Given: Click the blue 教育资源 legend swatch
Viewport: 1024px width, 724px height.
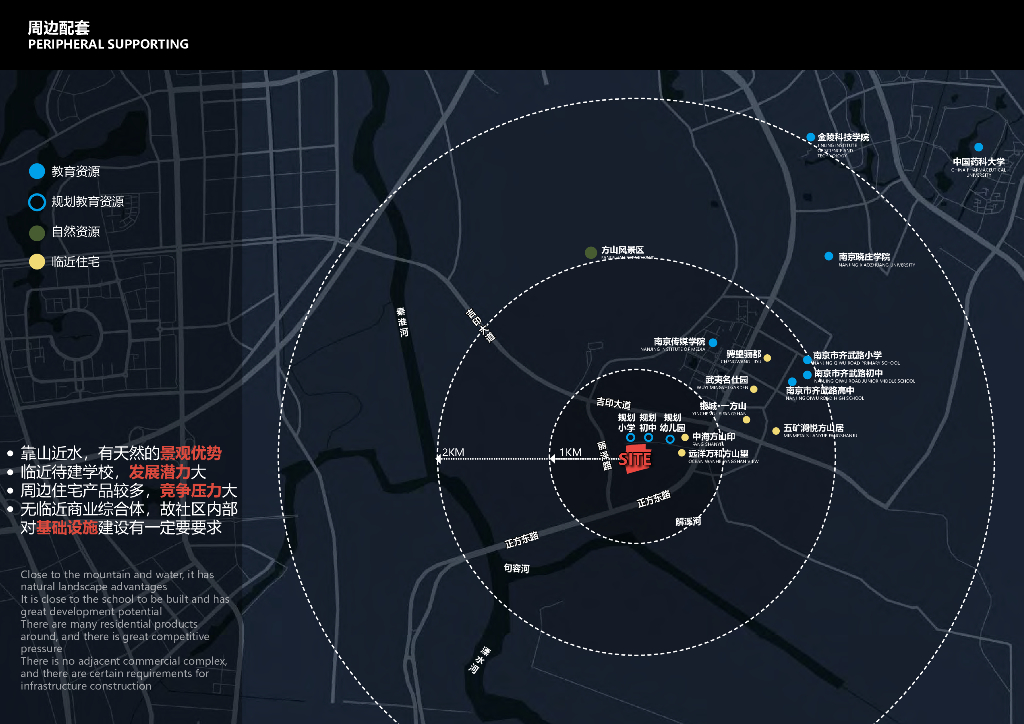Looking at the screenshot, I should point(37,171).
